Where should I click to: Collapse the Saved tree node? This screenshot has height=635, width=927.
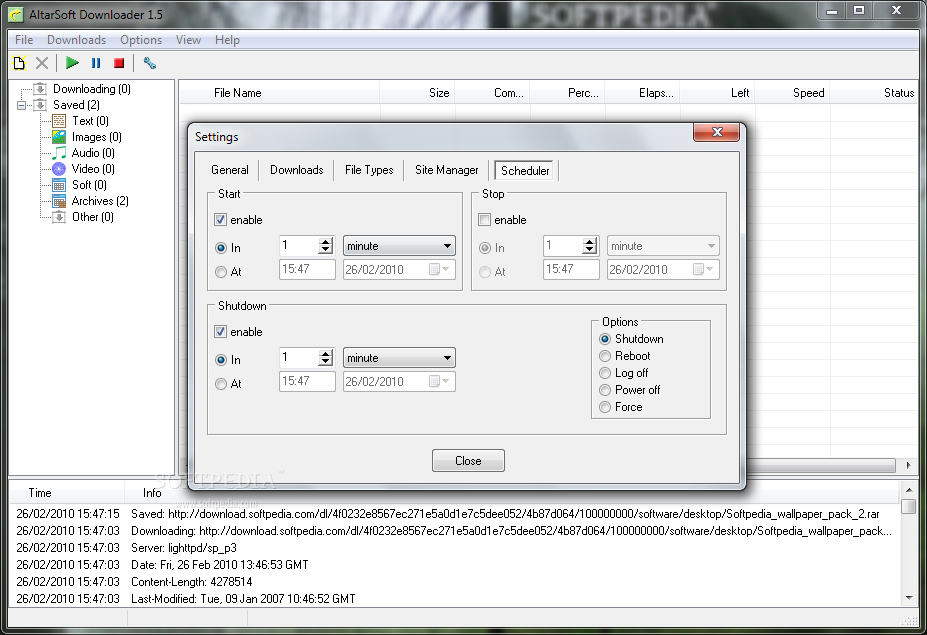click(22, 105)
